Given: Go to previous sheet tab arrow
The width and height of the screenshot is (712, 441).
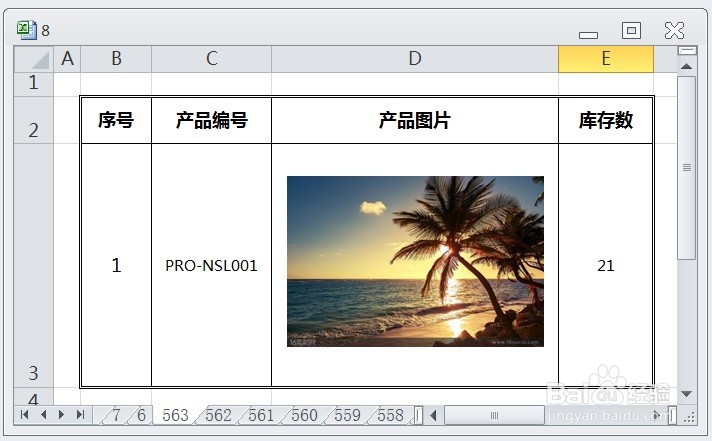Looking at the screenshot, I should 44,414.
